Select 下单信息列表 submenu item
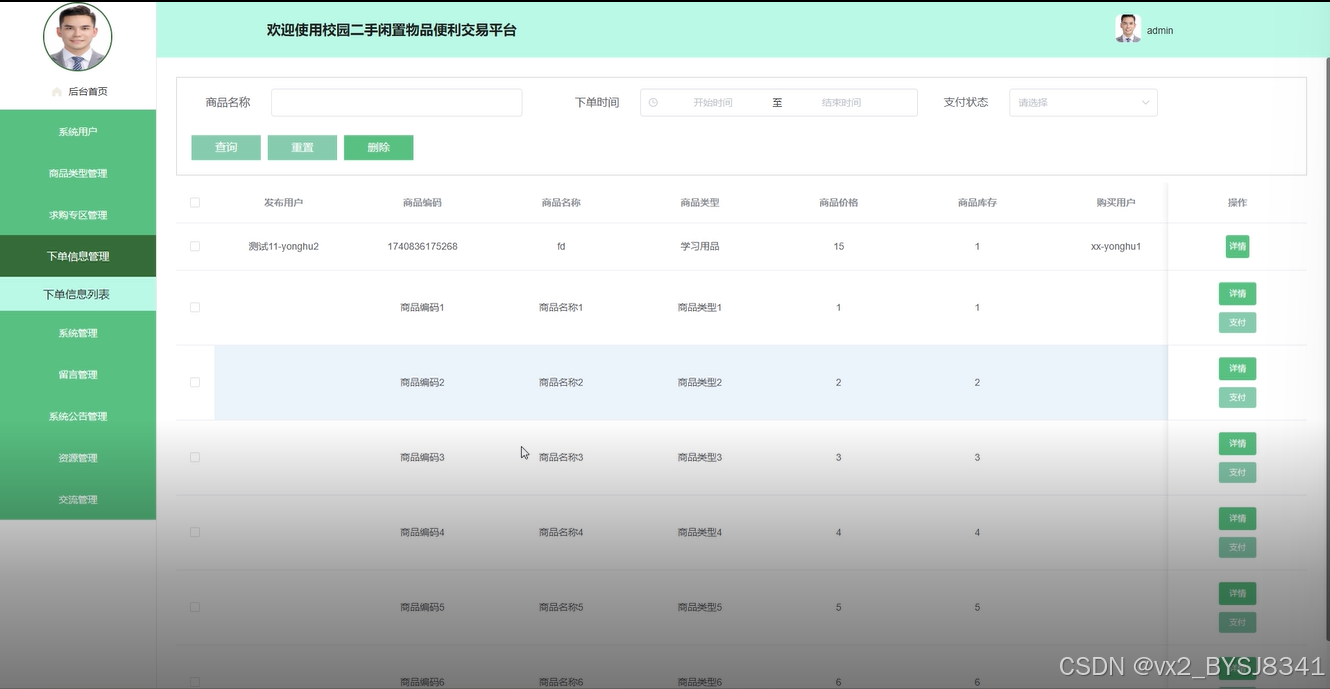1330x689 pixels. (x=78, y=294)
